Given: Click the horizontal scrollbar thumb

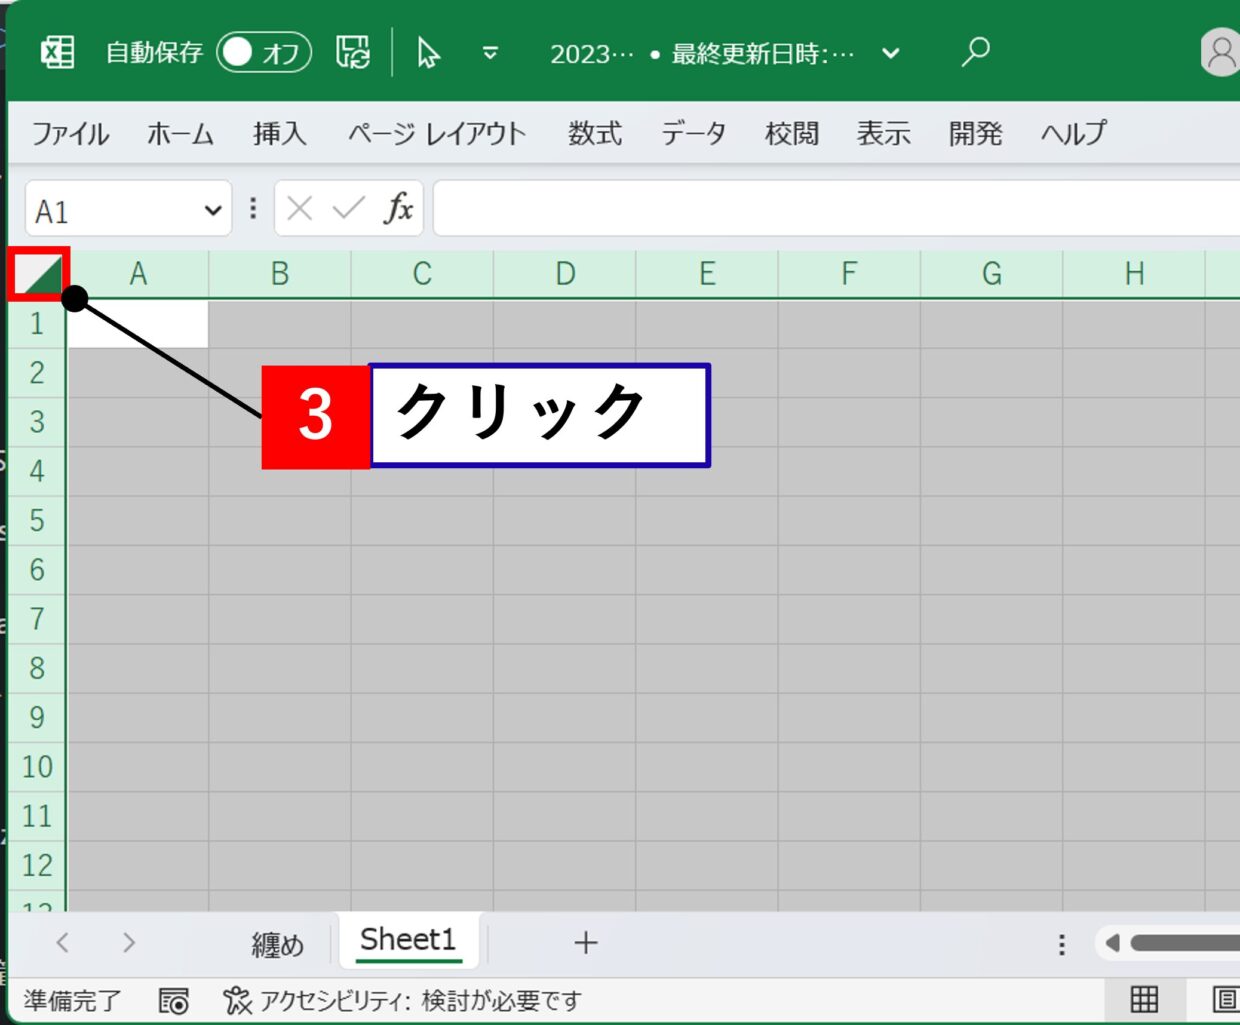Looking at the screenshot, I should pyautogui.click(x=1185, y=943).
